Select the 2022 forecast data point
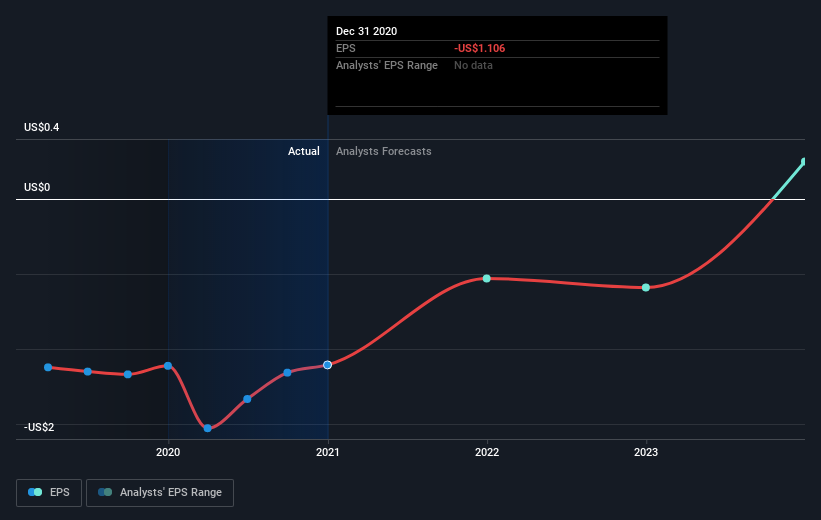 pyautogui.click(x=486, y=279)
